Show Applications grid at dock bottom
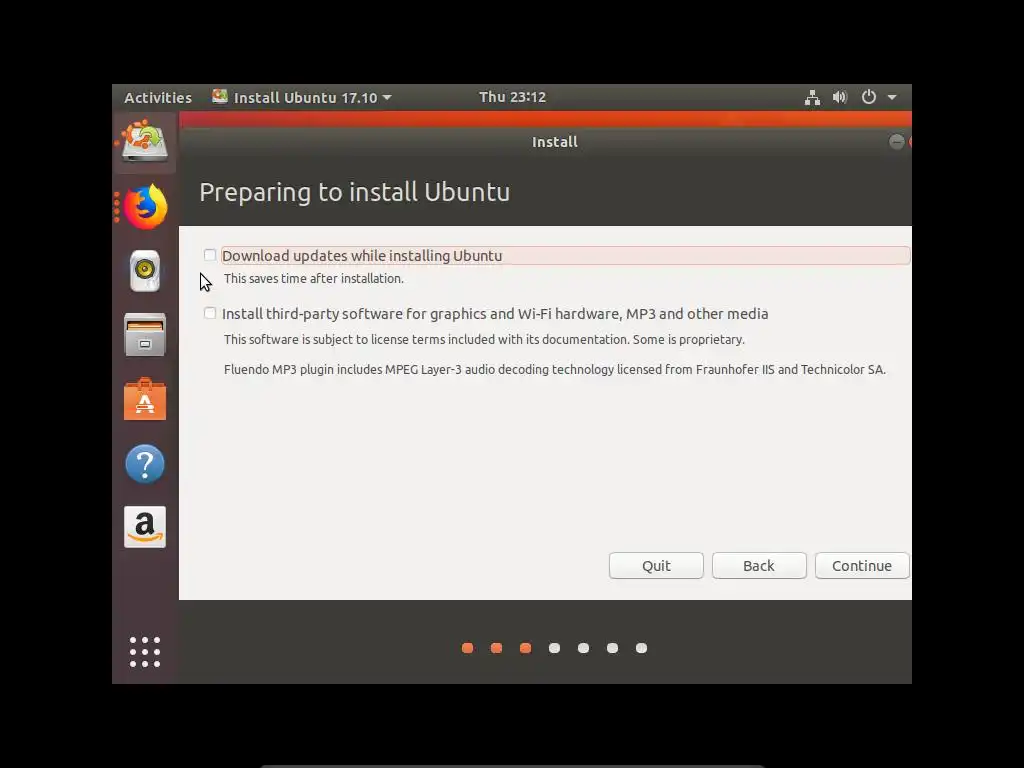1024x768 pixels. pos(145,652)
